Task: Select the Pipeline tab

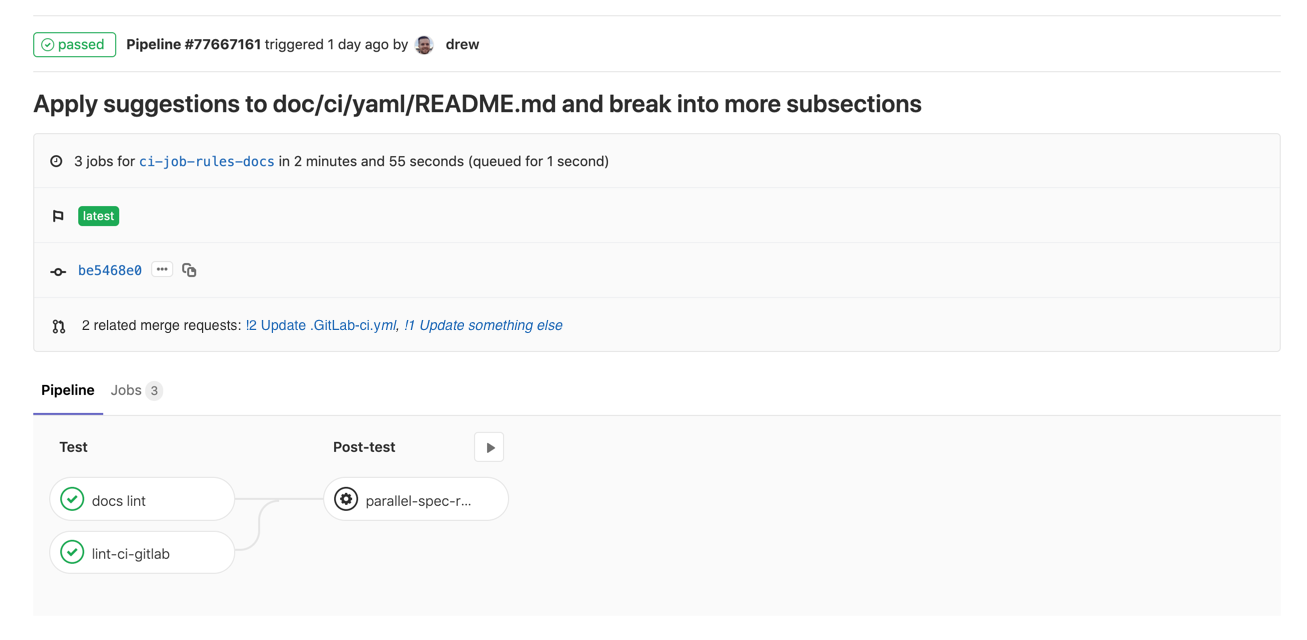Action: [x=67, y=390]
